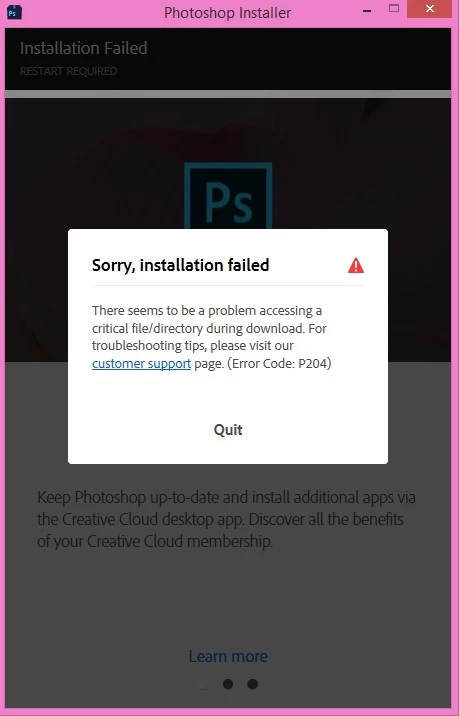Open the customer support link
459x716 pixels.
click(141, 363)
